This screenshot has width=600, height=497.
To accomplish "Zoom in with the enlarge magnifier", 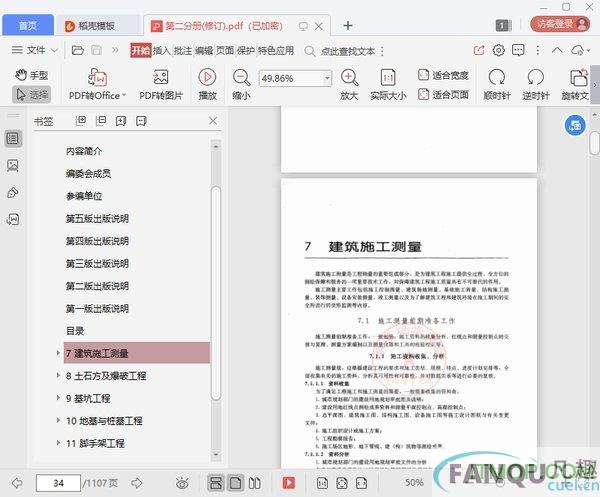I will (x=349, y=85).
